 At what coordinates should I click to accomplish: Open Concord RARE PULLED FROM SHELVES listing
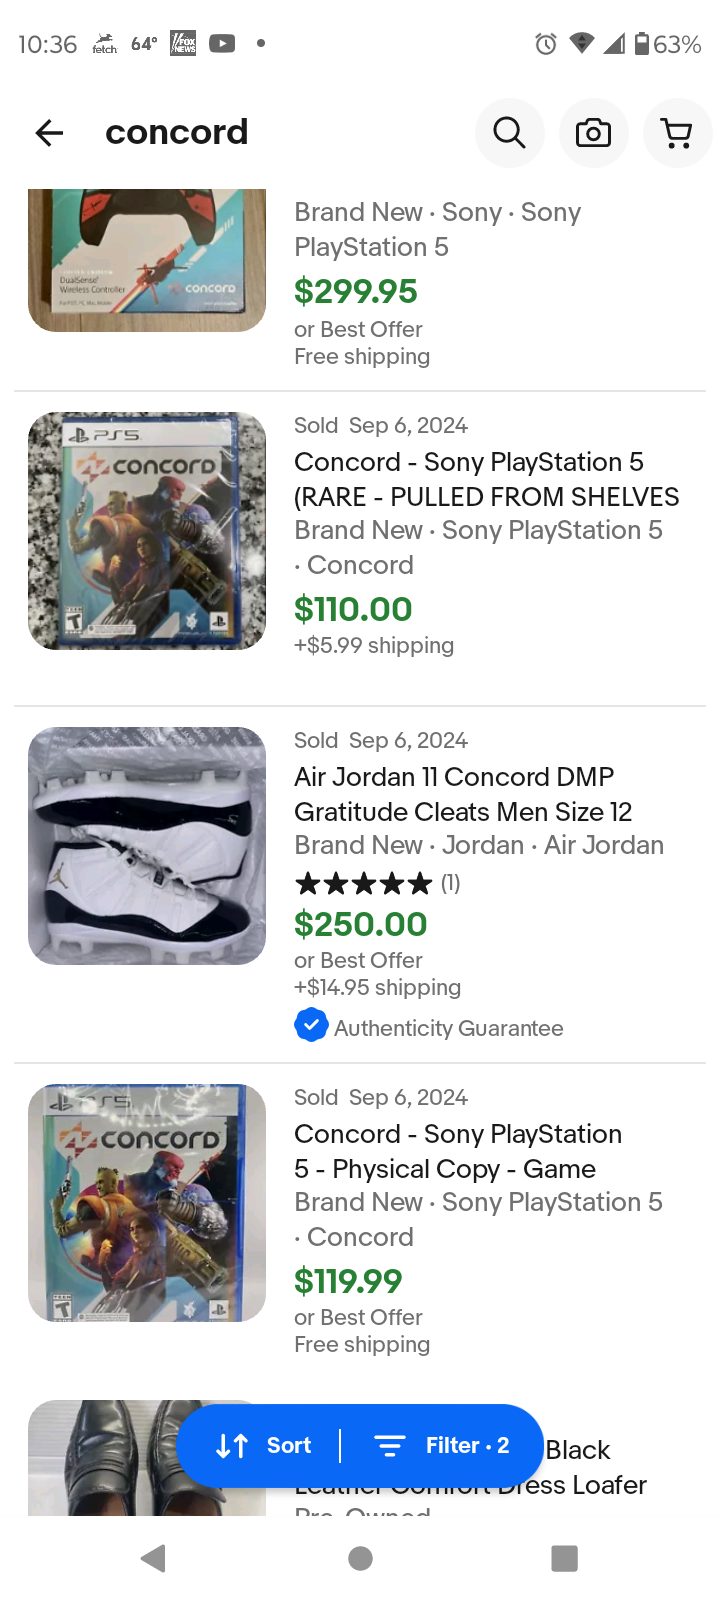pyautogui.click(x=486, y=480)
